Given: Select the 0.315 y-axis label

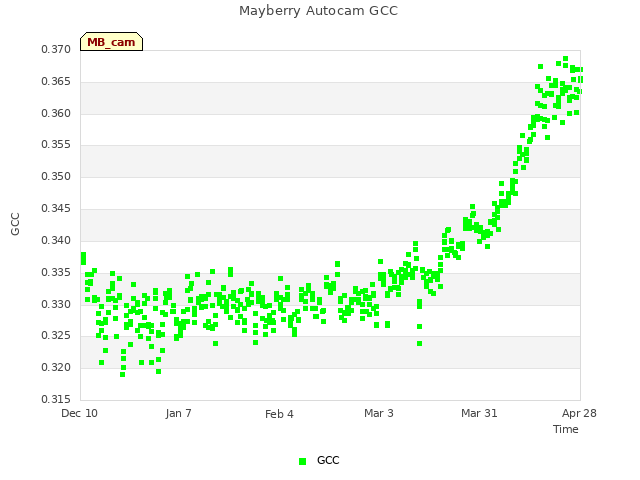Looking at the screenshot, I should 56,399.
